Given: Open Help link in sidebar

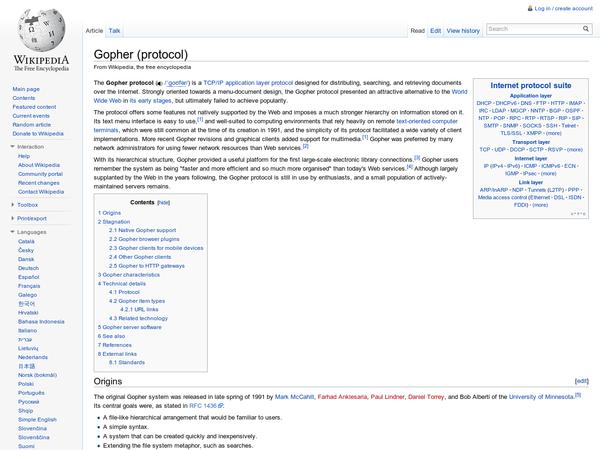Looking at the screenshot, I should (24, 156).
